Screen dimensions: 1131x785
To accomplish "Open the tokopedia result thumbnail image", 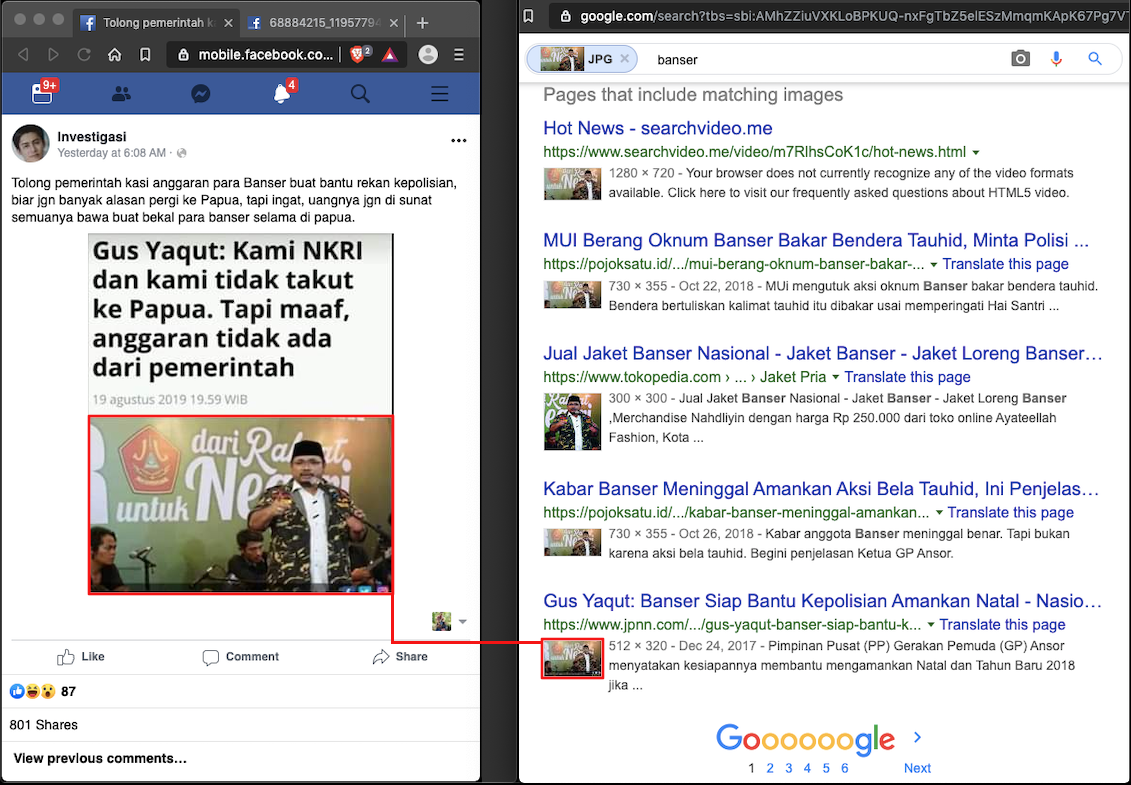I will [x=572, y=421].
